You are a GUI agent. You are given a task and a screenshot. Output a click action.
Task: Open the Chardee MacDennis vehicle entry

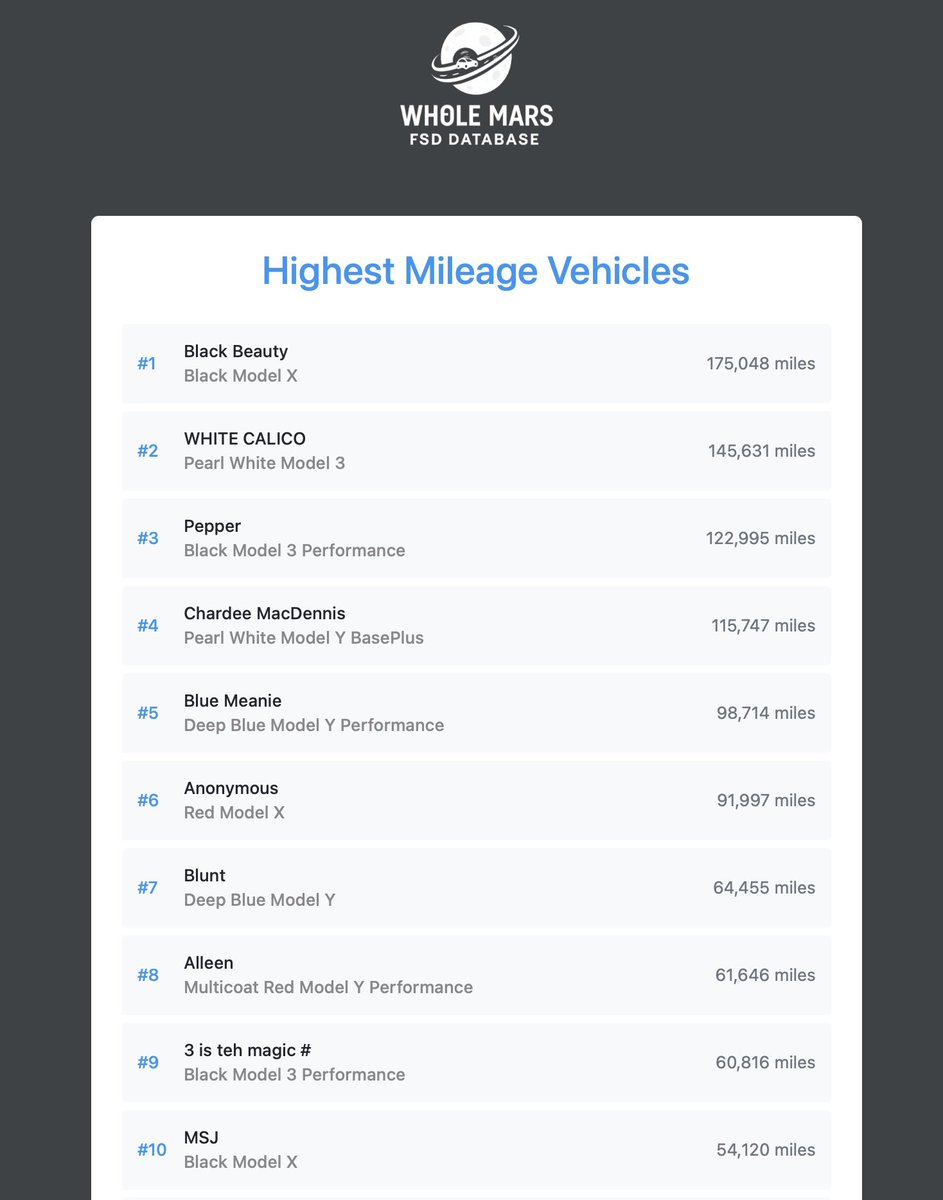coord(476,625)
